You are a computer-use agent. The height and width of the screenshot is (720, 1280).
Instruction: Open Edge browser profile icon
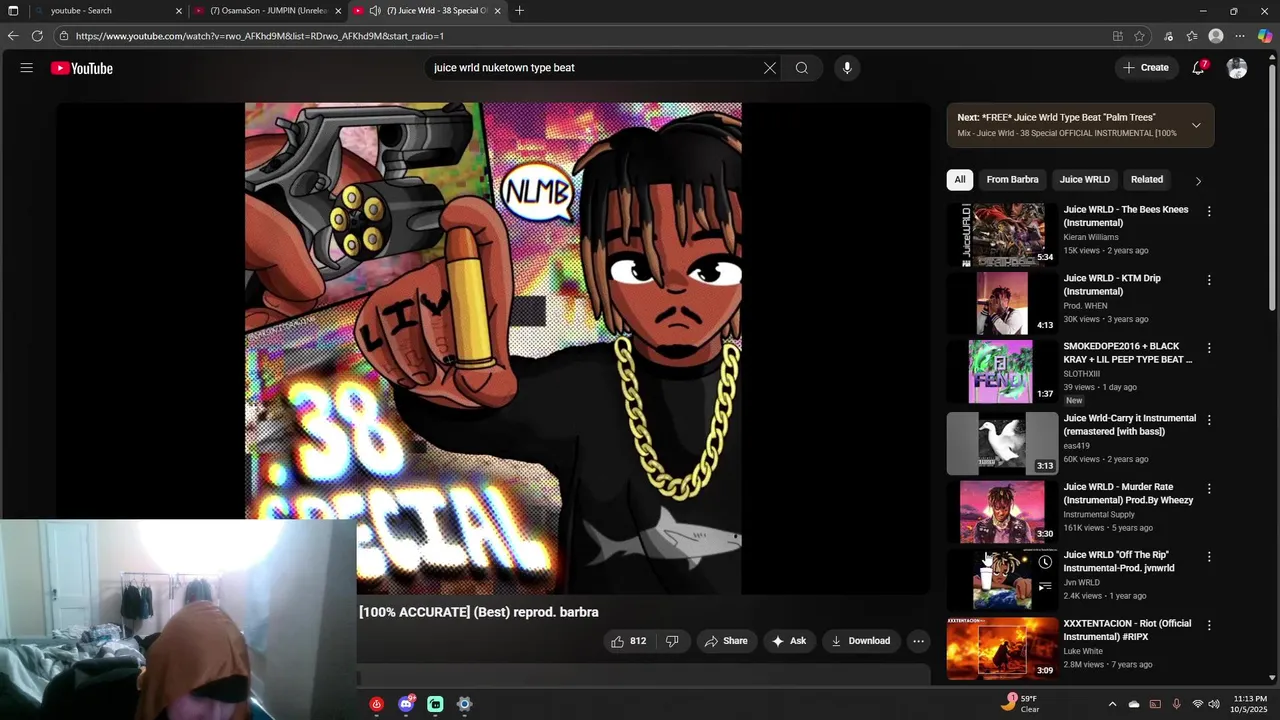click(x=1216, y=36)
